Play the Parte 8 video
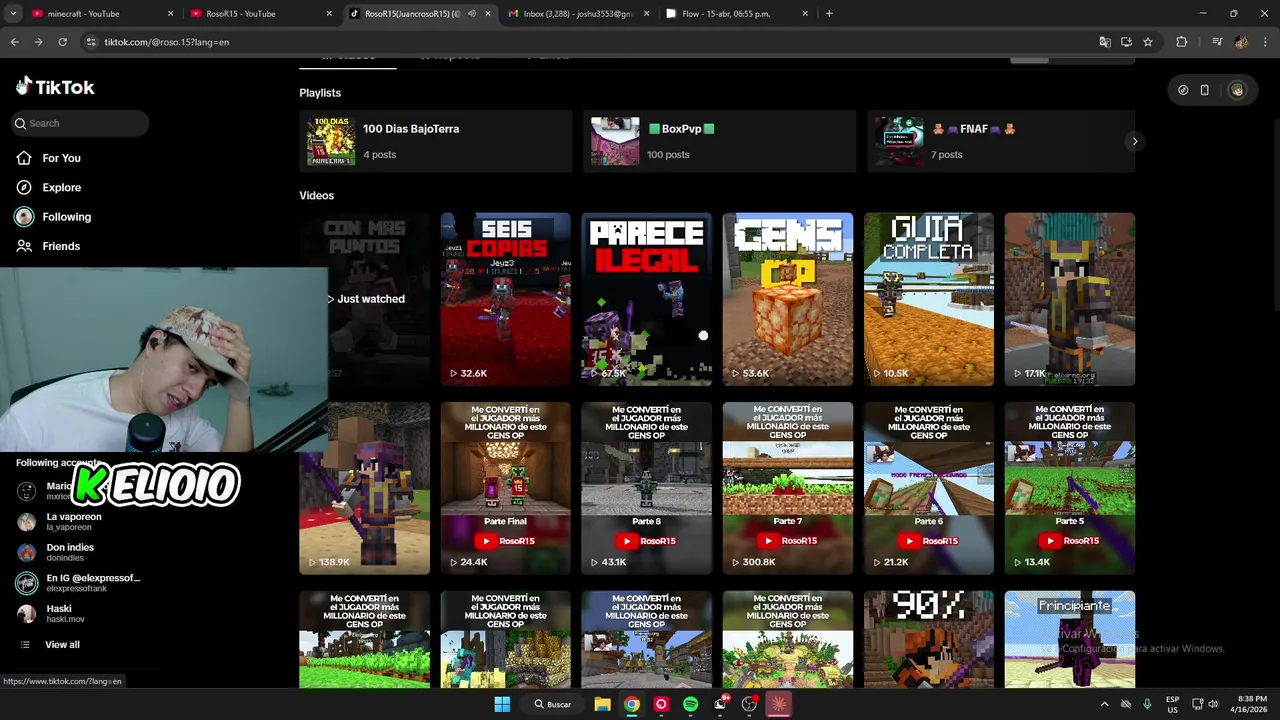 click(647, 488)
